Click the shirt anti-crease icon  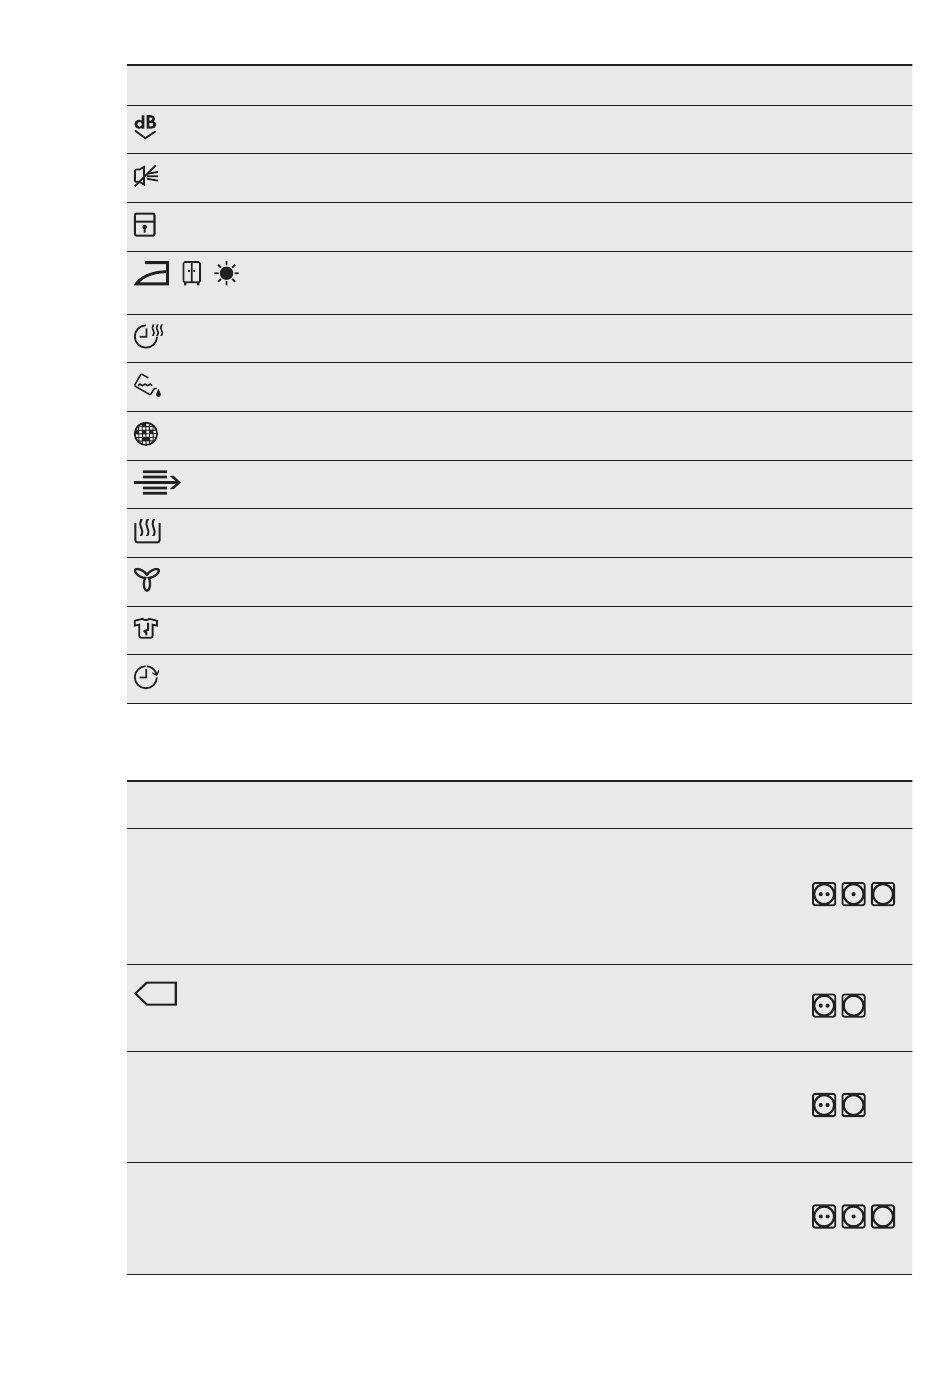(x=146, y=630)
